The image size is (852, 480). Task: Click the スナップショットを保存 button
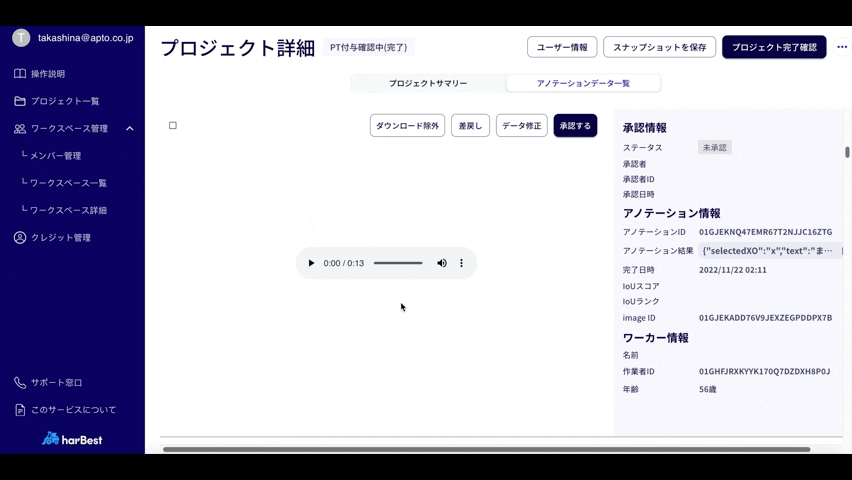[659, 47]
